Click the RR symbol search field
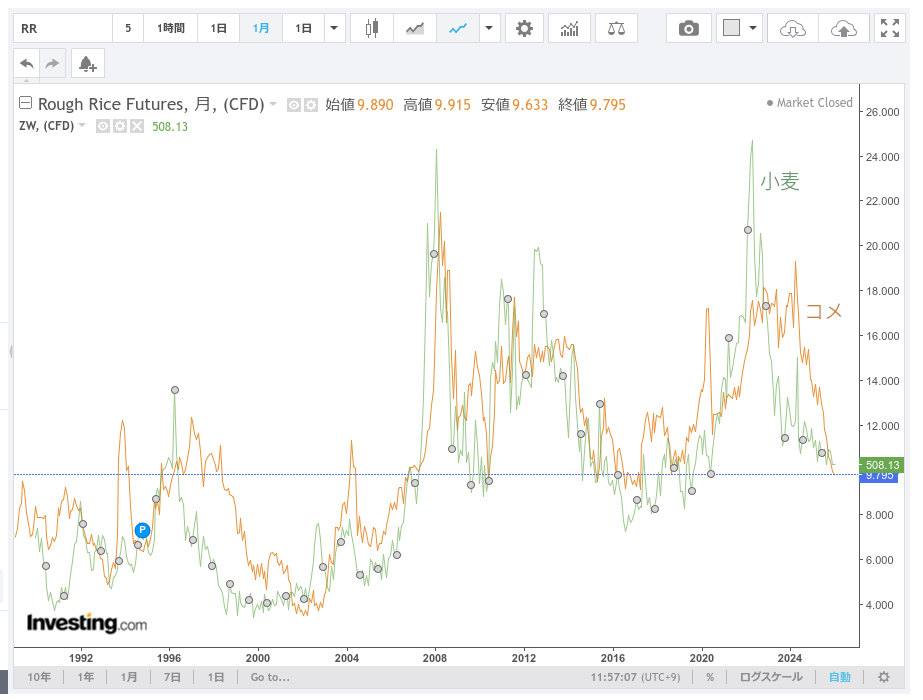Image resolution: width=923 pixels, height=700 pixels. [x=60, y=29]
